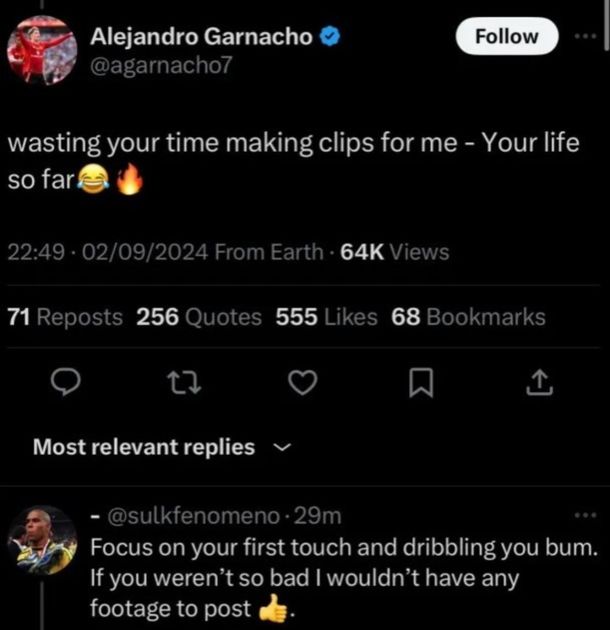Image resolution: width=610 pixels, height=630 pixels.
Task: Click the chevron beside Most relevant replies
Action: click(282, 448)
